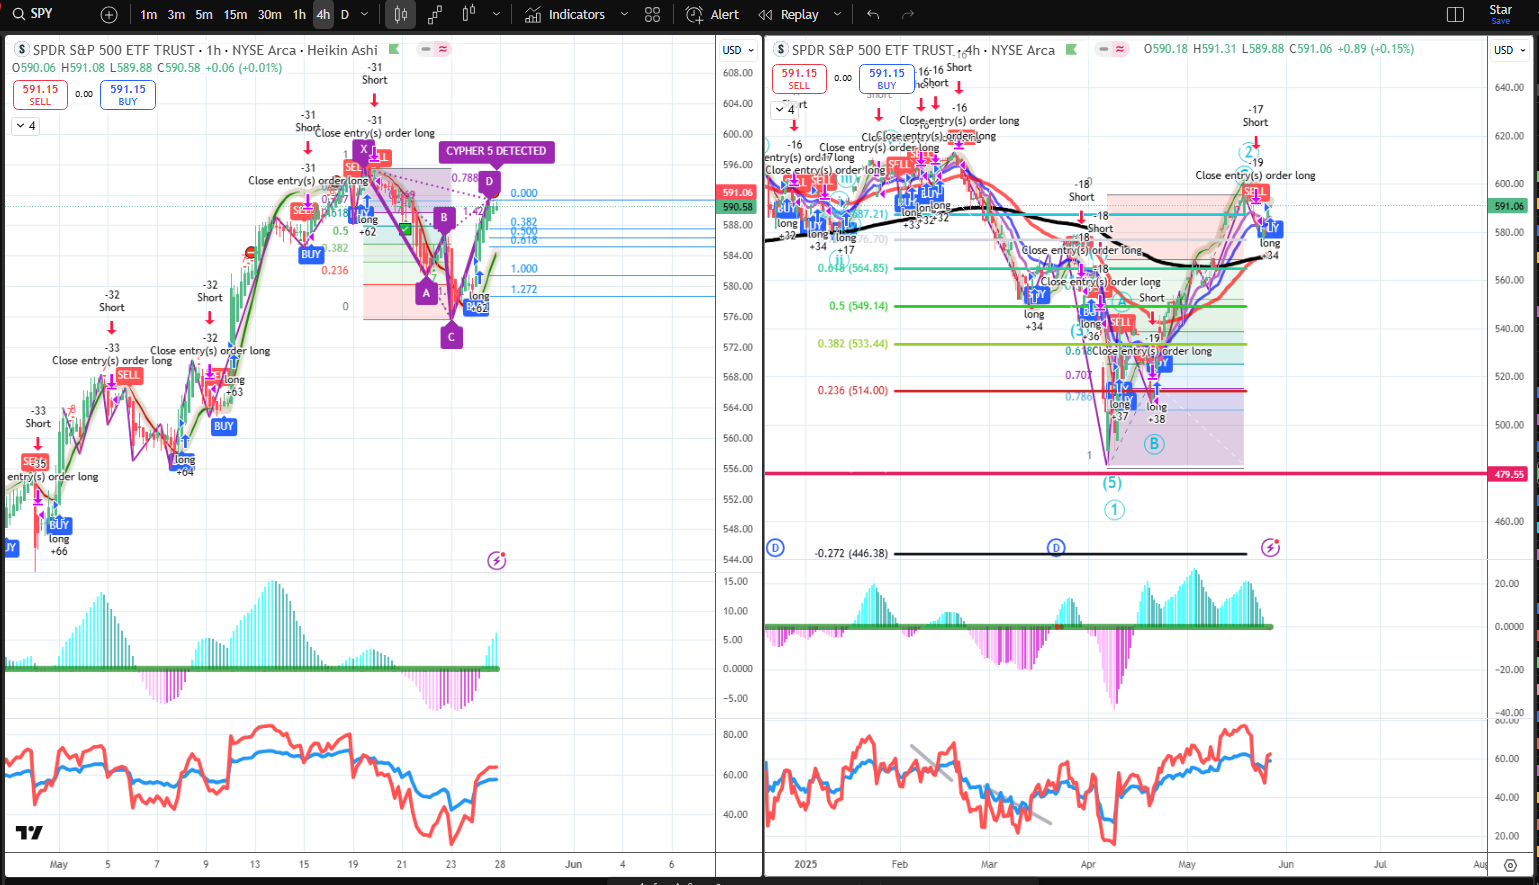Click the -0.272 (446.38) extension label
Screen dimensions: 1539x885
[851, 553]
